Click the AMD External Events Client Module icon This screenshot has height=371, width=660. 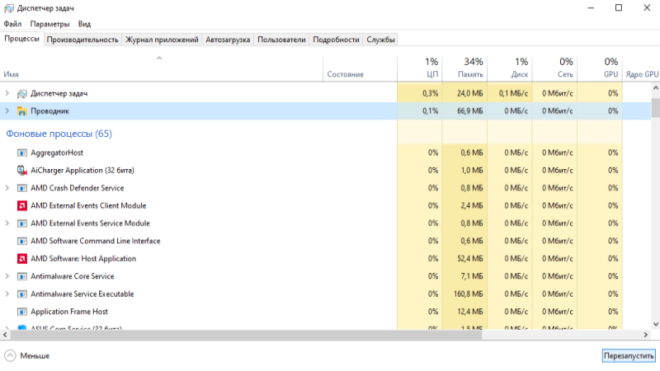22,206
